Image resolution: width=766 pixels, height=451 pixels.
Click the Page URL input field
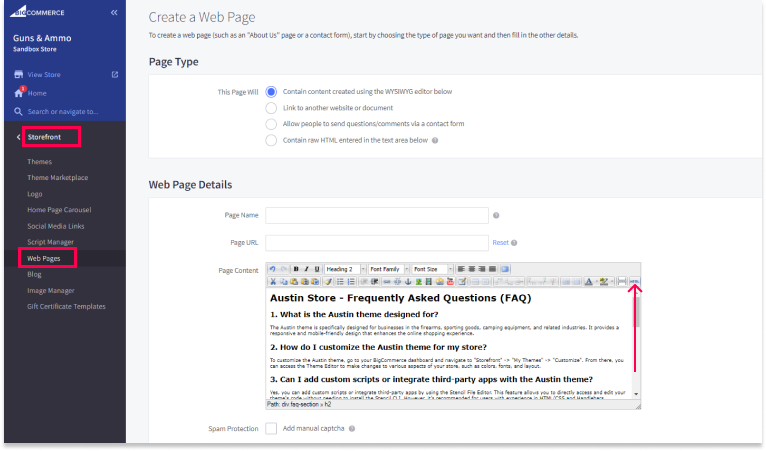[377, 243]
